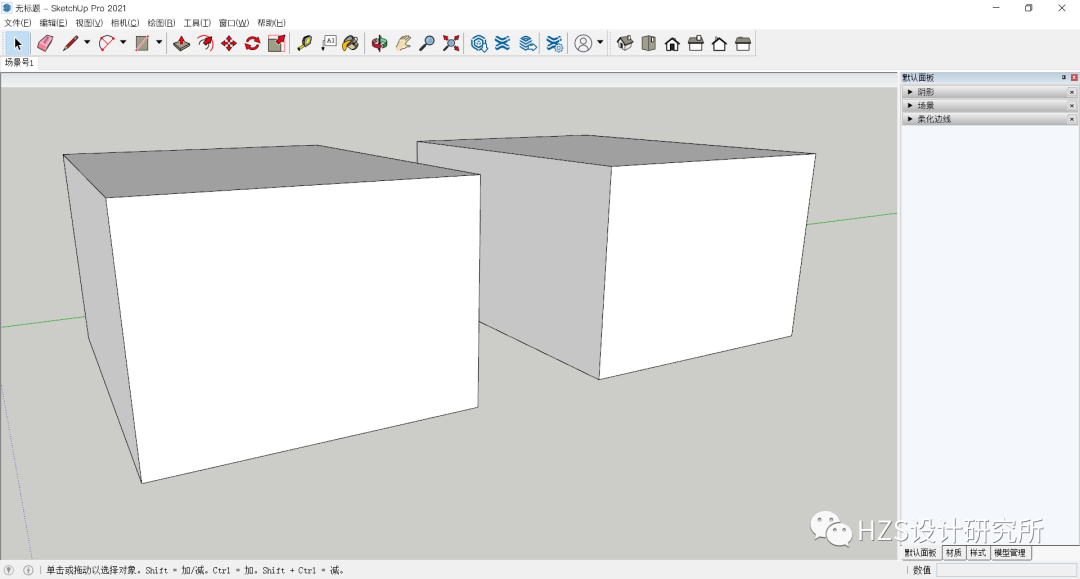Use the Orbit tool

pos(380,43)
